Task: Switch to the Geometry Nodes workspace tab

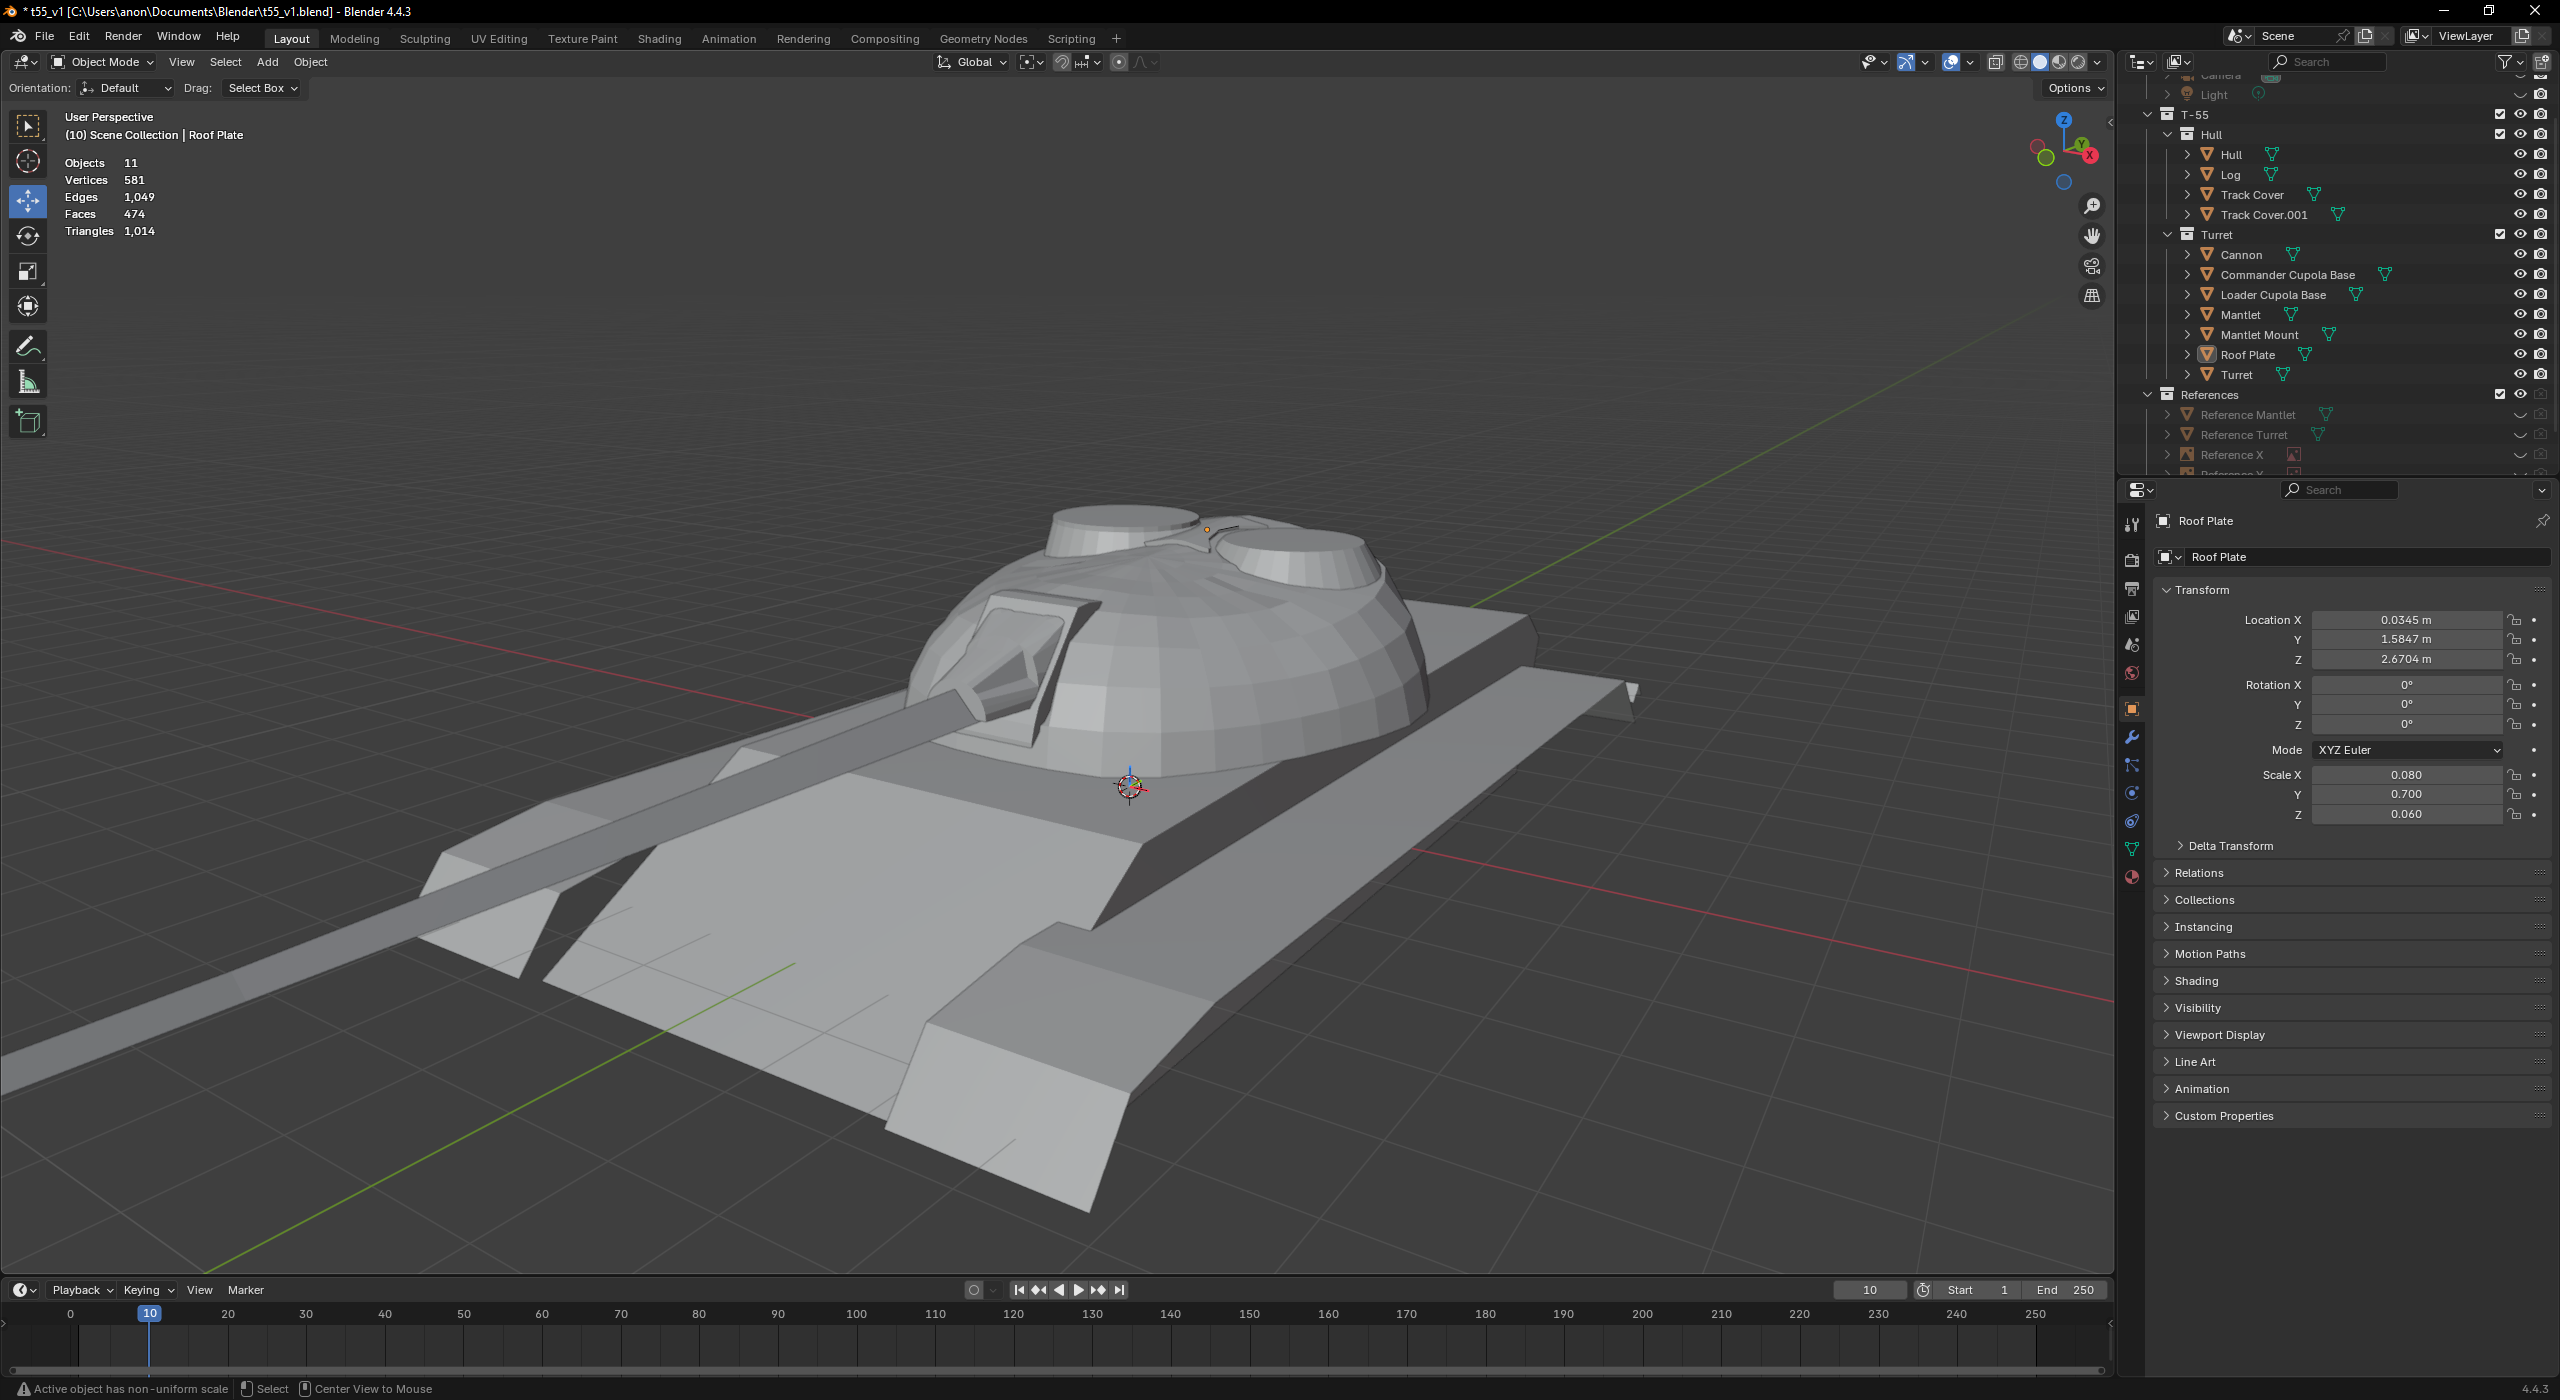Action: pos(983,39)
